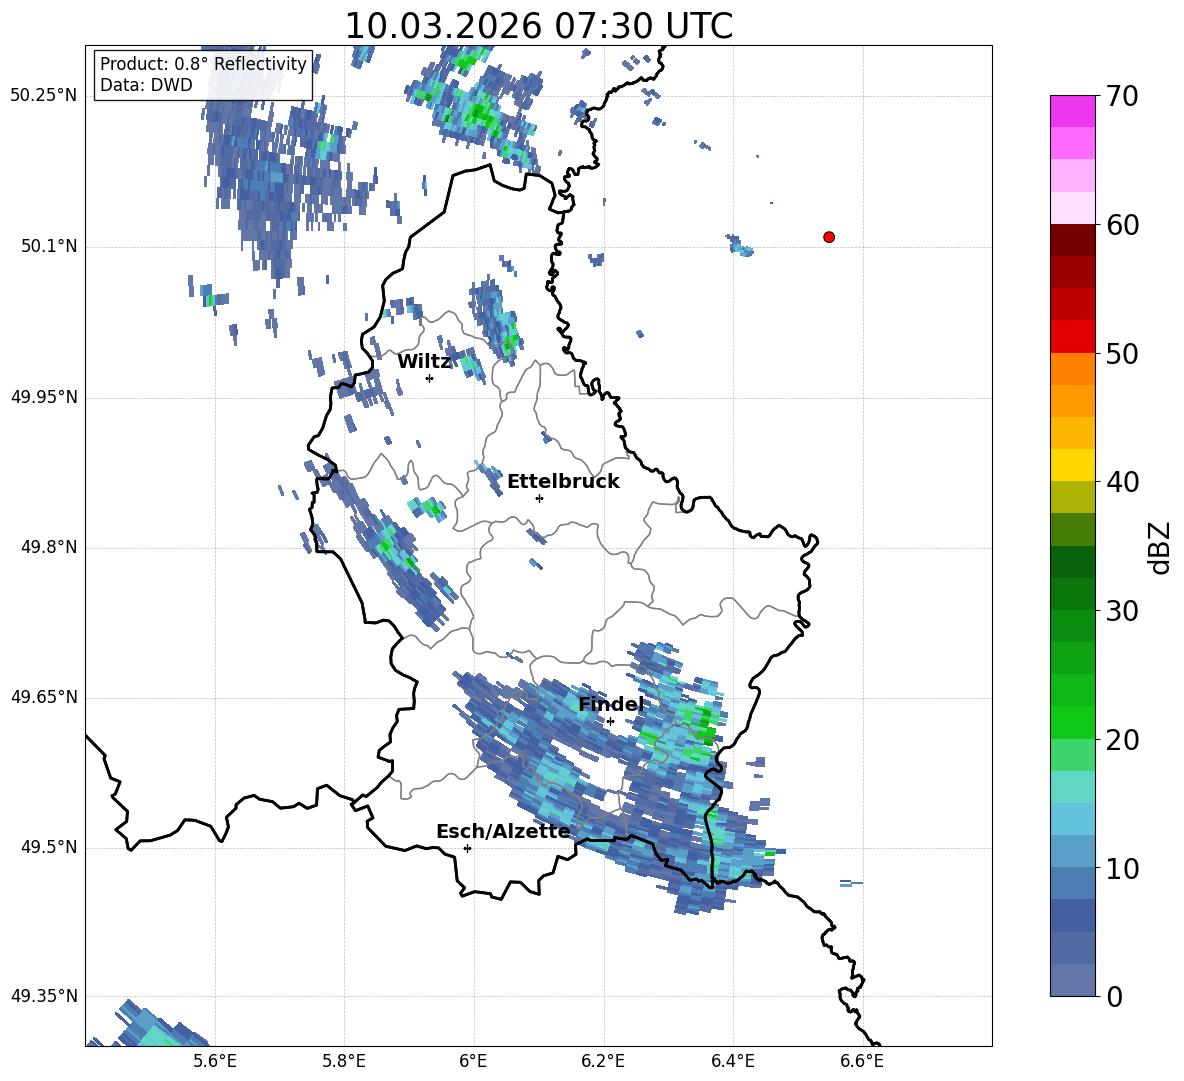Click the Wiltz city label
The width and height of the screenshot is (1184, 1081).
tap(424, 362)
